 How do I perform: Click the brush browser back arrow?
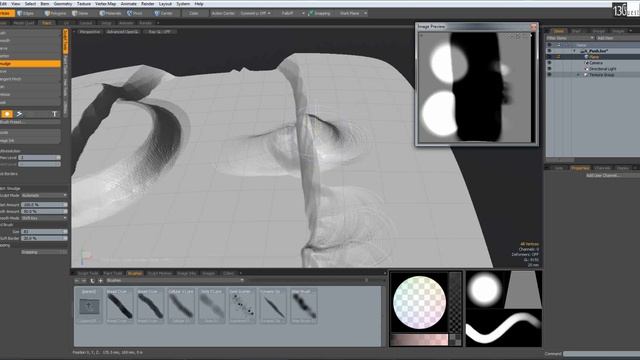tap(77, 281)
